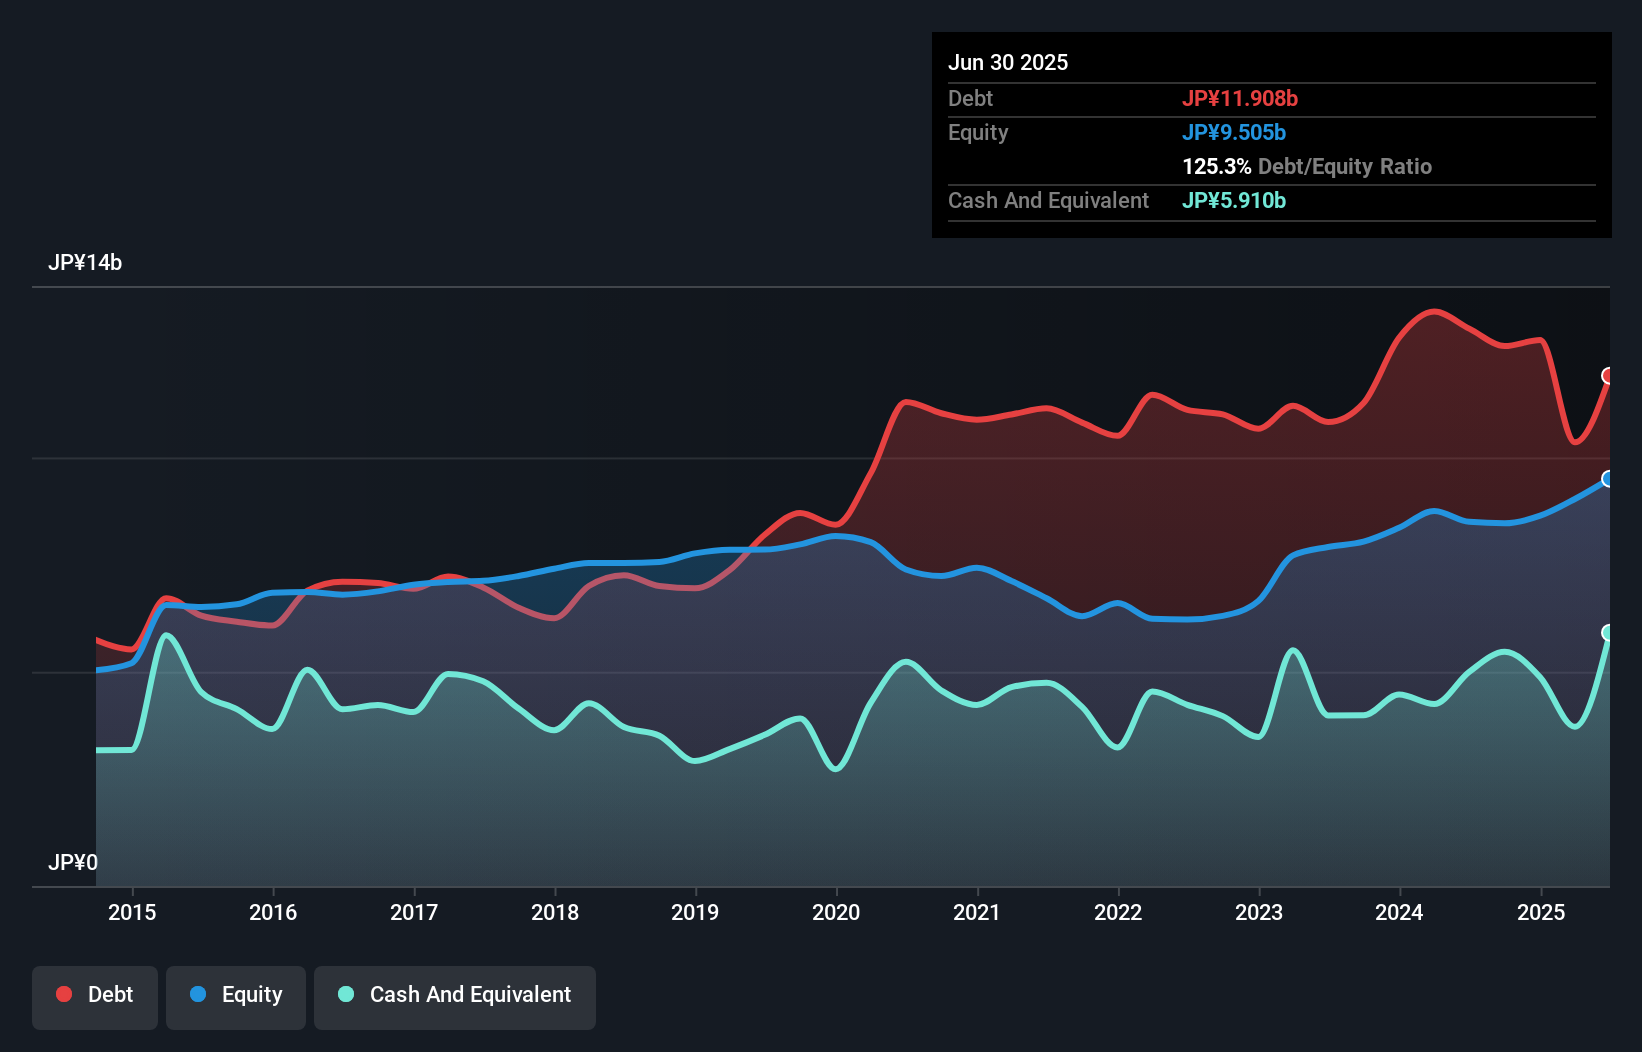This screenshot has height=1052, width=1642.
Task: Select the 2020 x-axis label
Action: click(836, 912)
